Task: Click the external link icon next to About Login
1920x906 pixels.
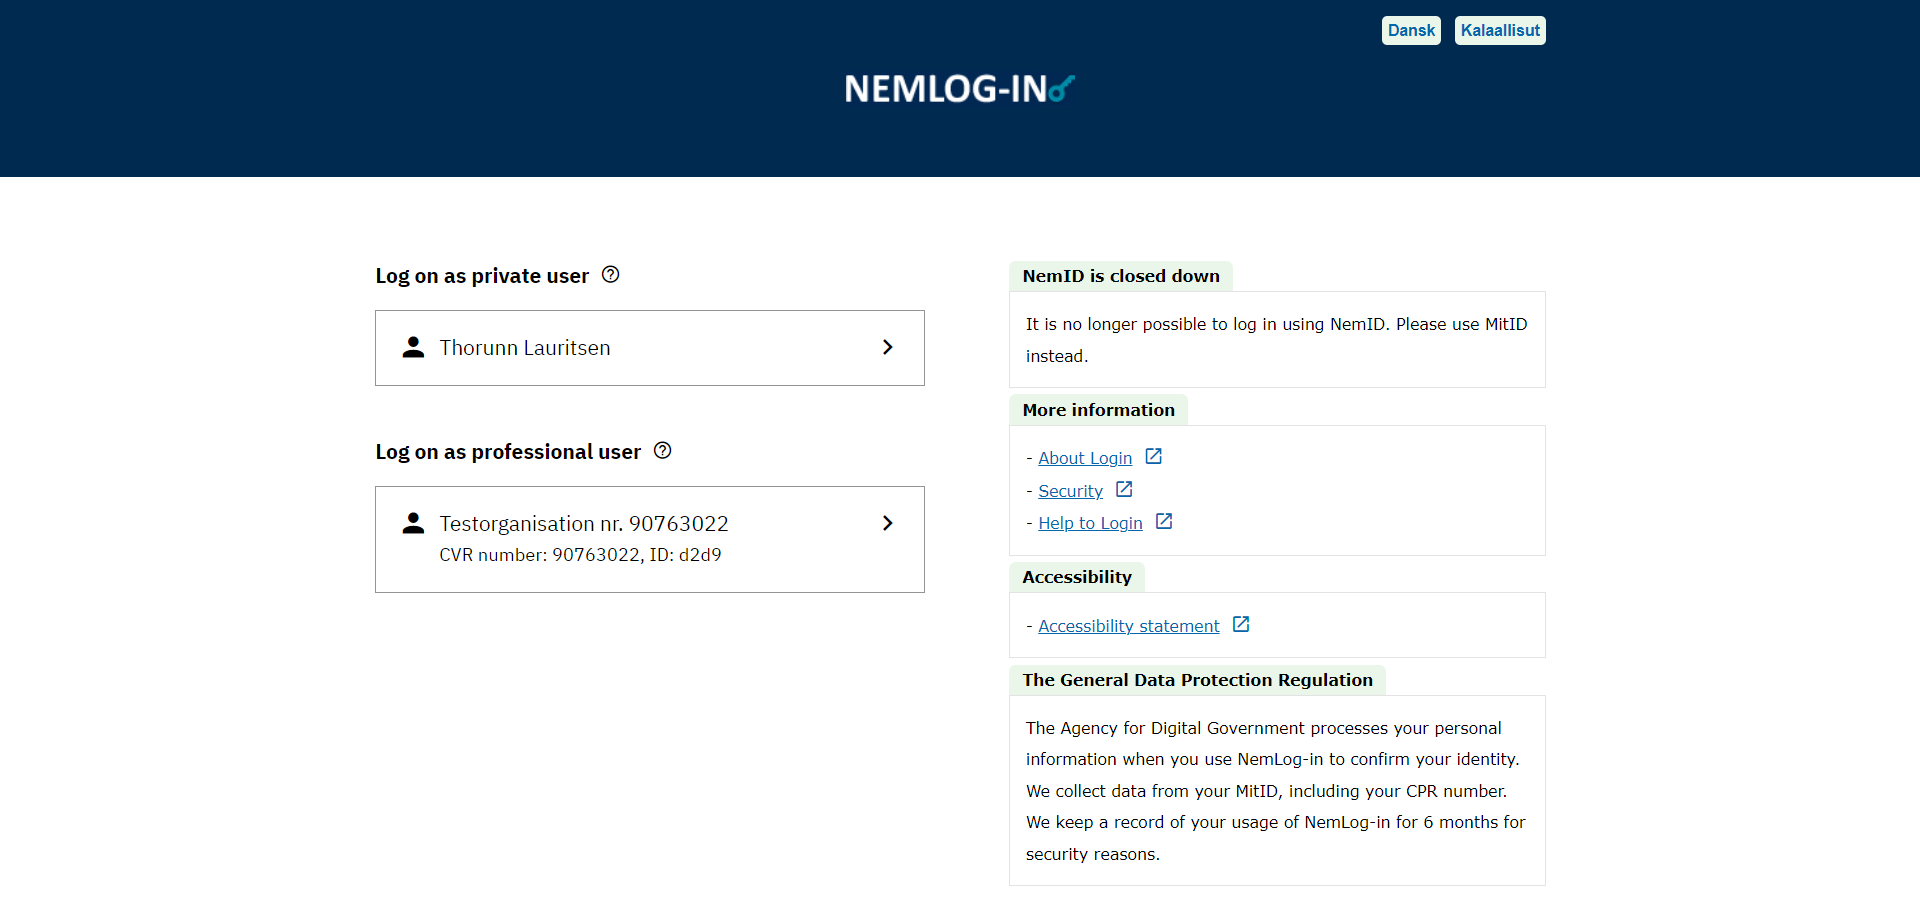Action: 1153,457
